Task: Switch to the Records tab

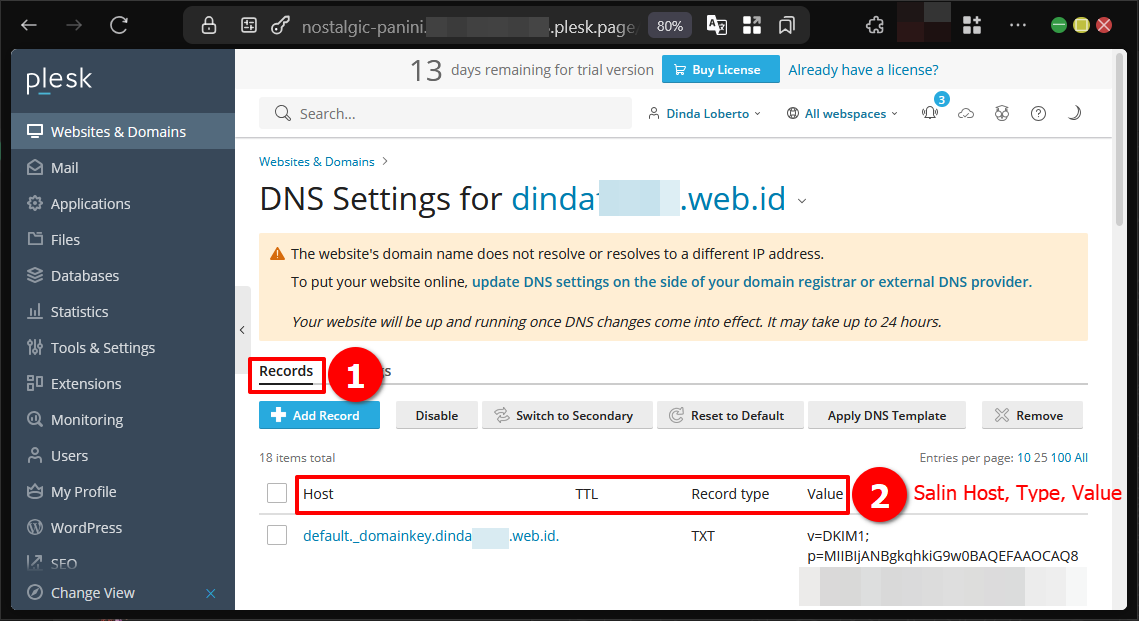Action: 286,371
